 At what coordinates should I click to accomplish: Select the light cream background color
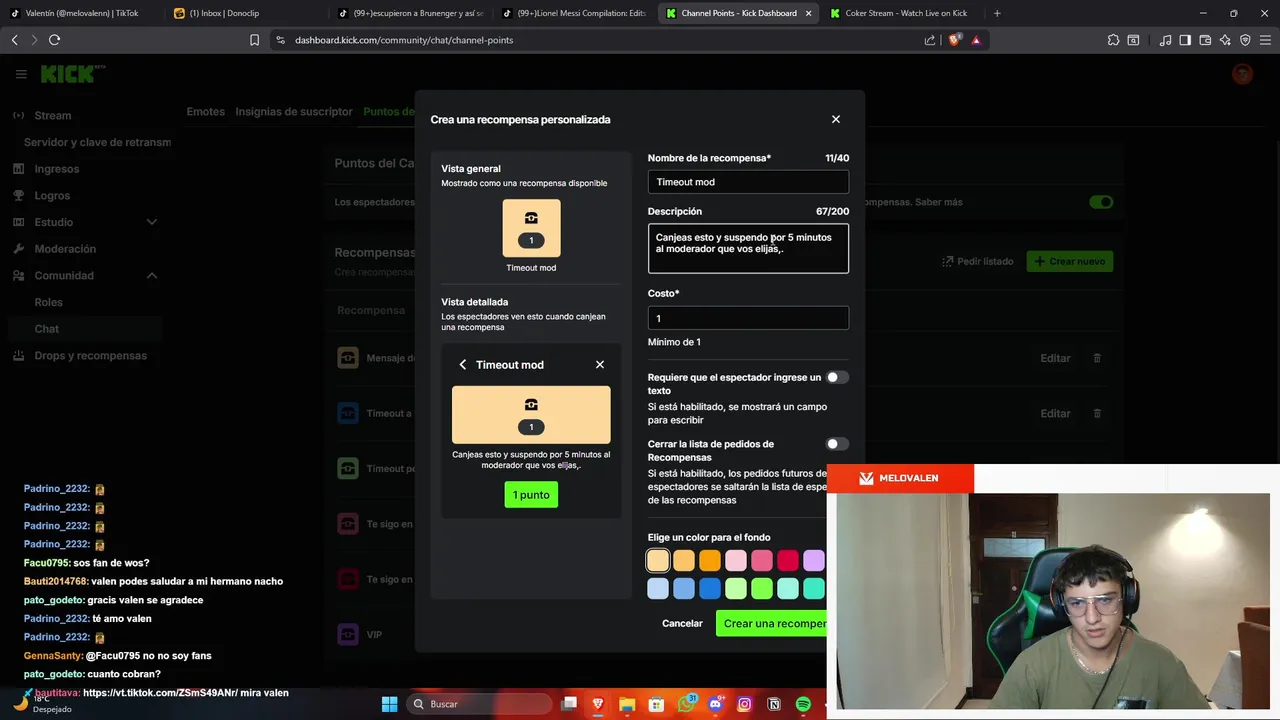[658, 560]
